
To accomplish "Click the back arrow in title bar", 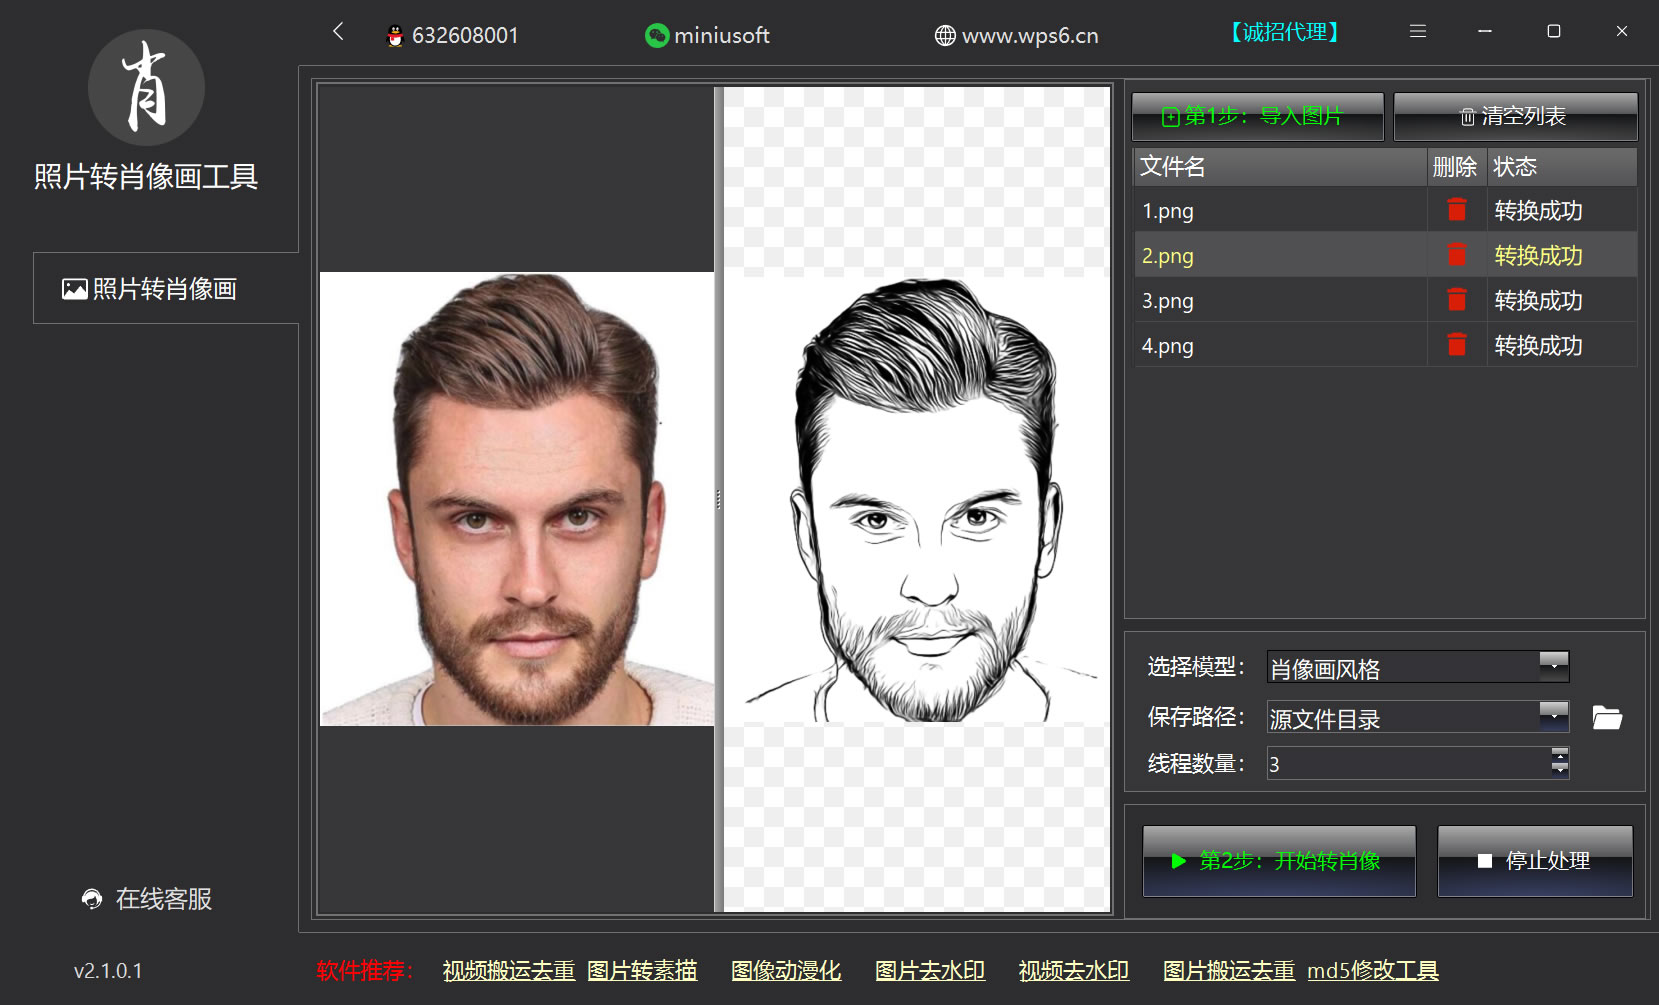I will coord(338,32).
